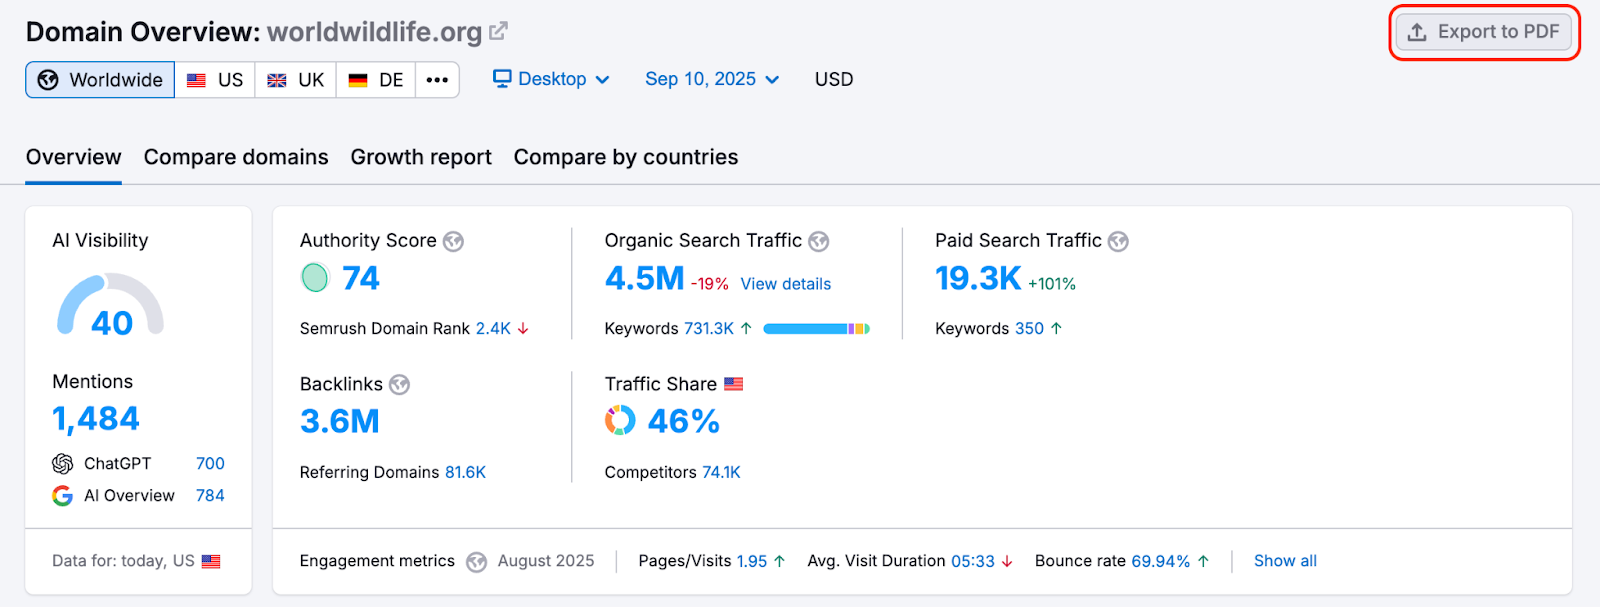Expand the Desktop device dropdown
Viewport: 1600px width, 607px height.
coord(551,79)
